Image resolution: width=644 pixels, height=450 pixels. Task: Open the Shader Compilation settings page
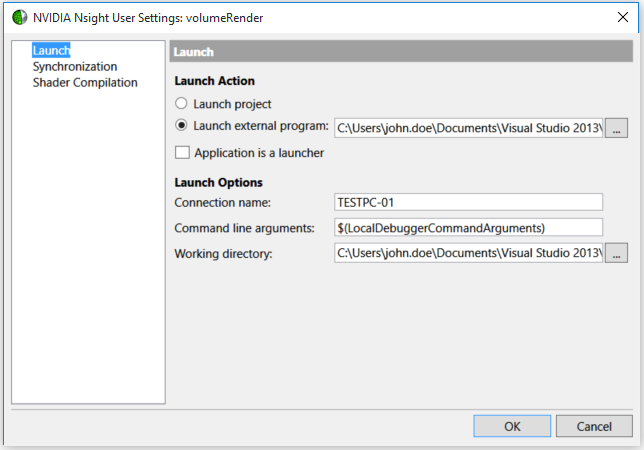click(x=85, y=83)
